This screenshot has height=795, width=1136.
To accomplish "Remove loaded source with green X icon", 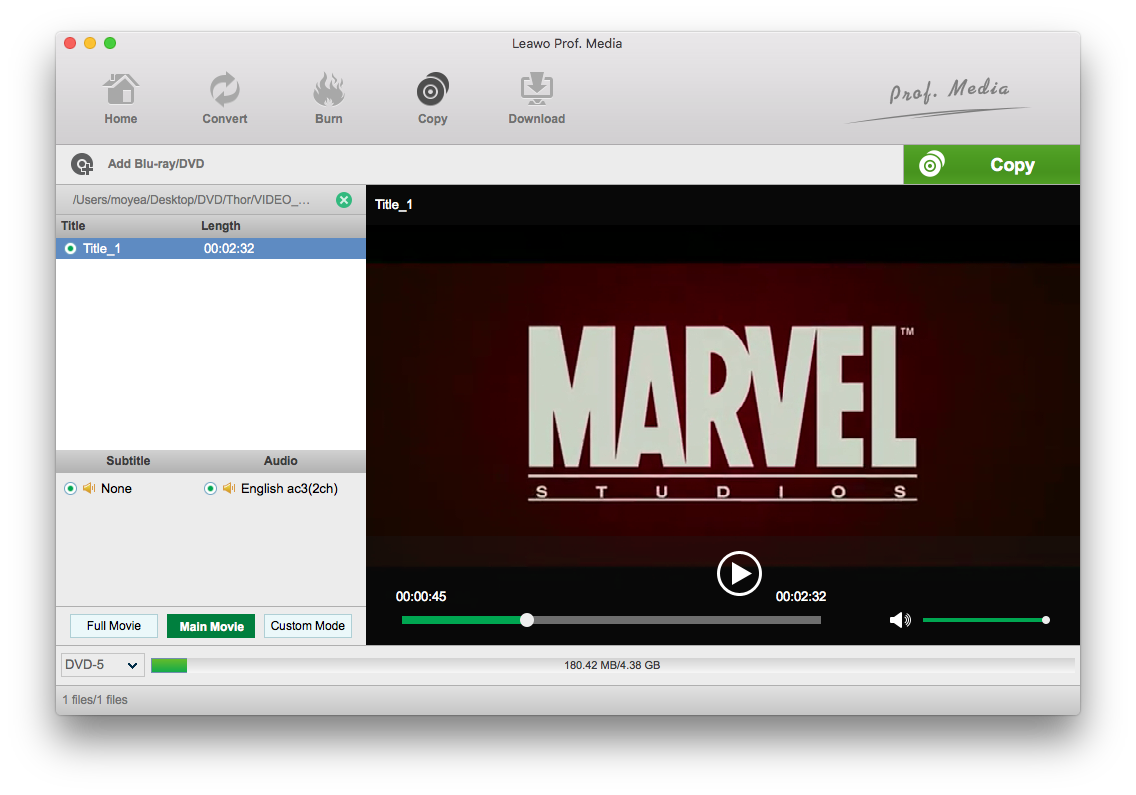I will (x=344, y=200).
